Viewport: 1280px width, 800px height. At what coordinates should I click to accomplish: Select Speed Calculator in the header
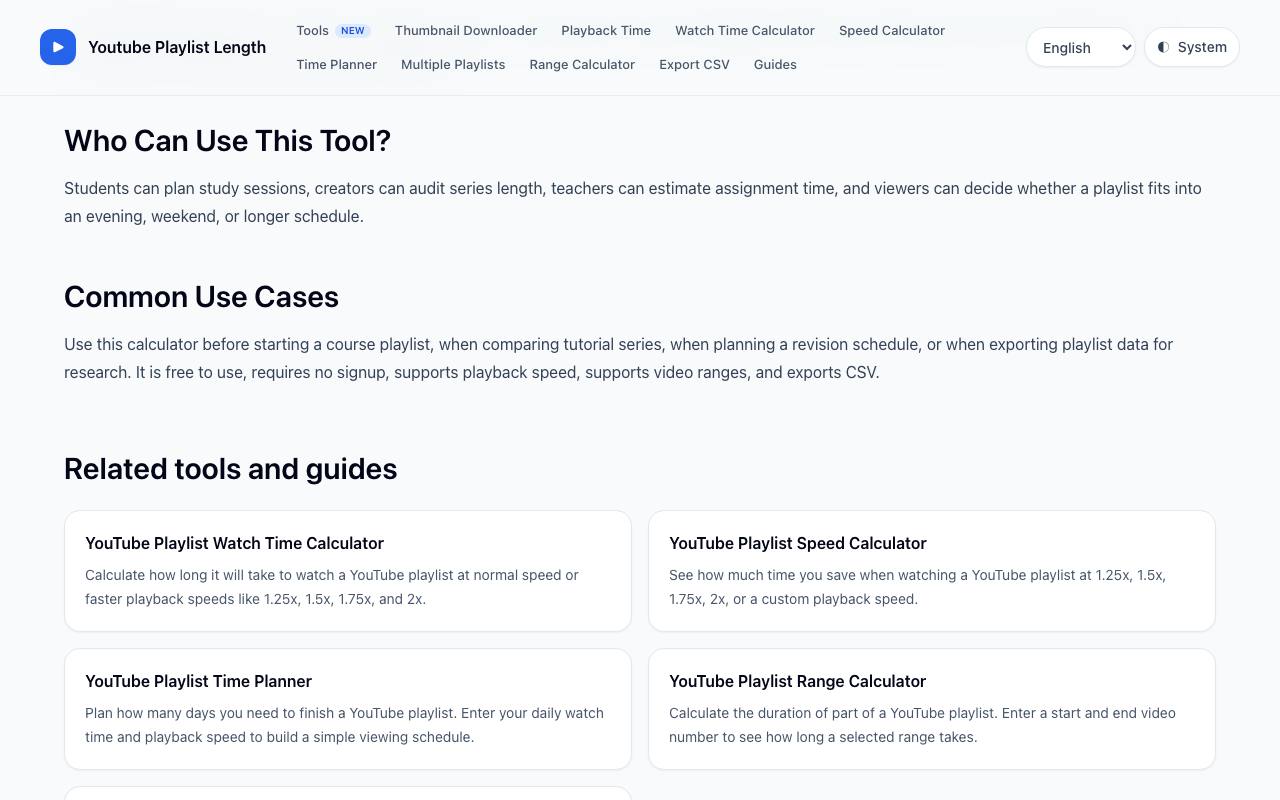892,31
